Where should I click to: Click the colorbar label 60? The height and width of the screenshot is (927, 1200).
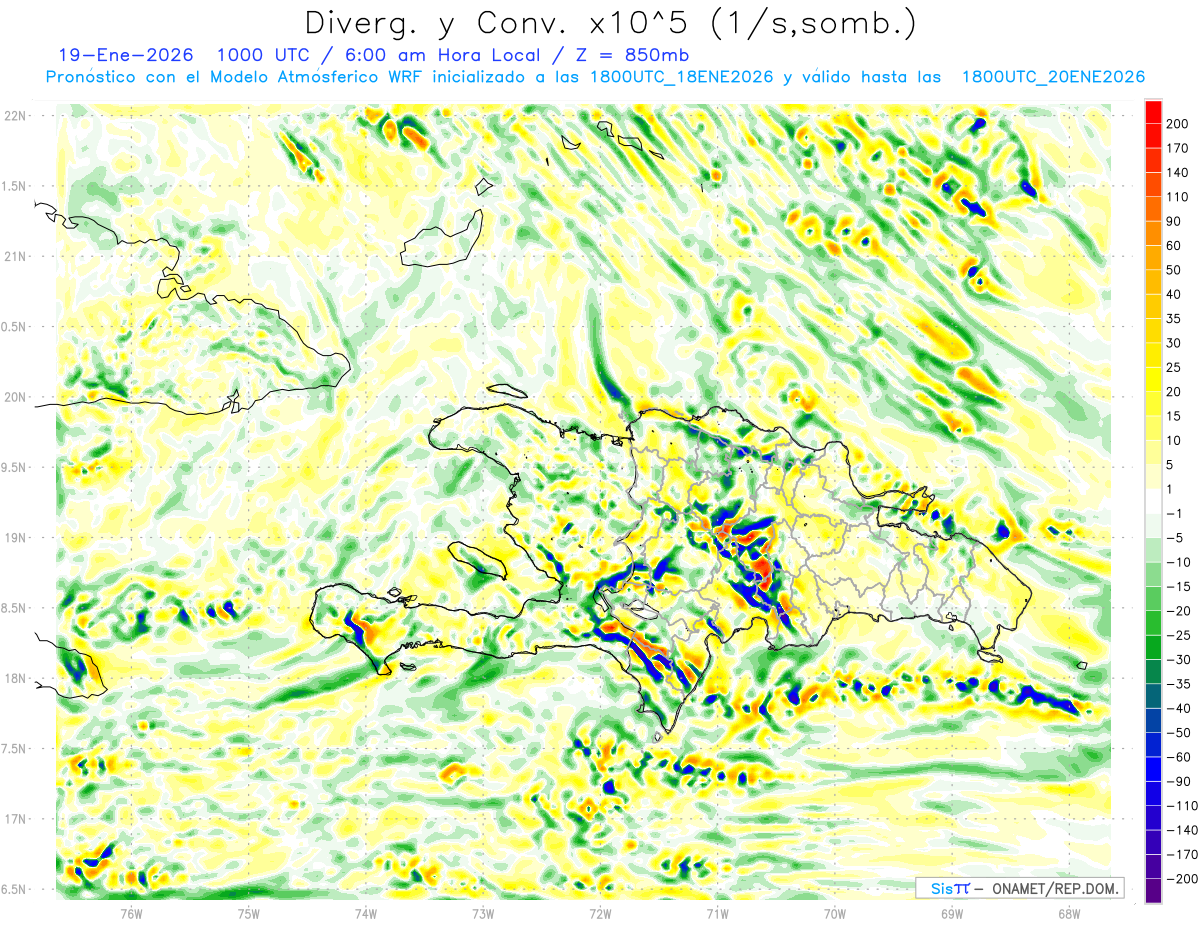[1174, 245]
